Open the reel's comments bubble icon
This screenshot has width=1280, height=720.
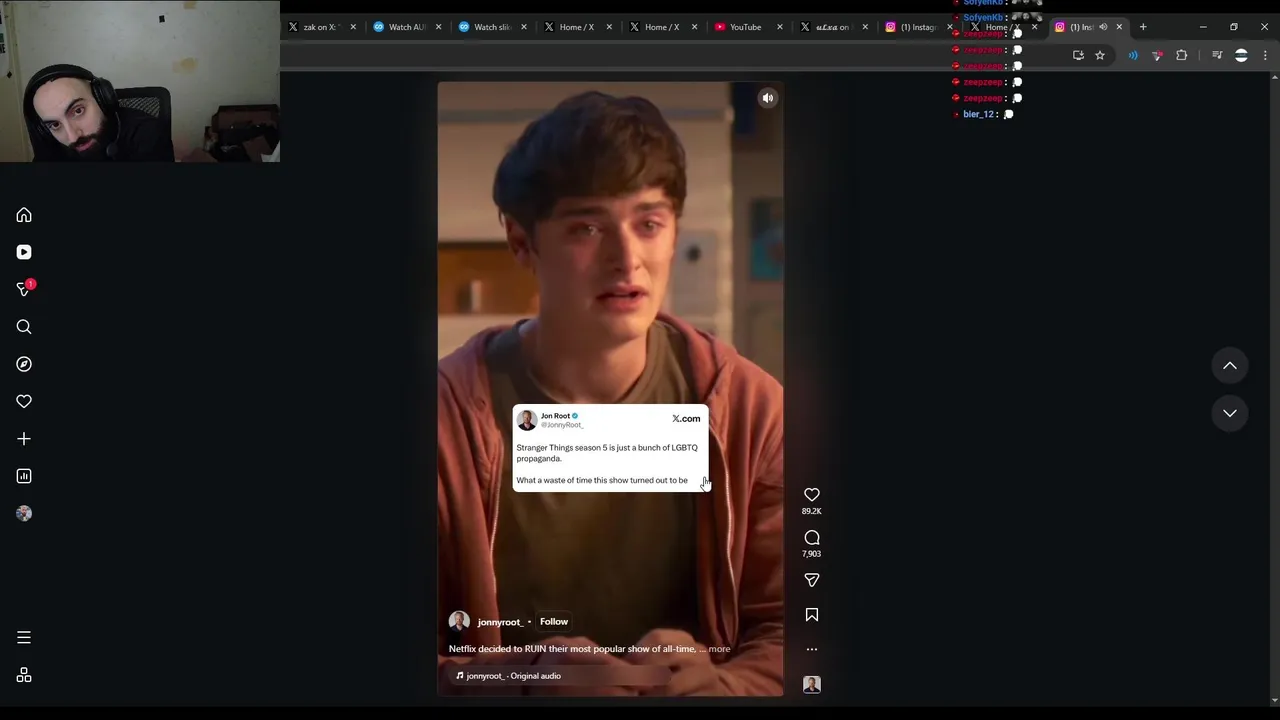[812, 538]
